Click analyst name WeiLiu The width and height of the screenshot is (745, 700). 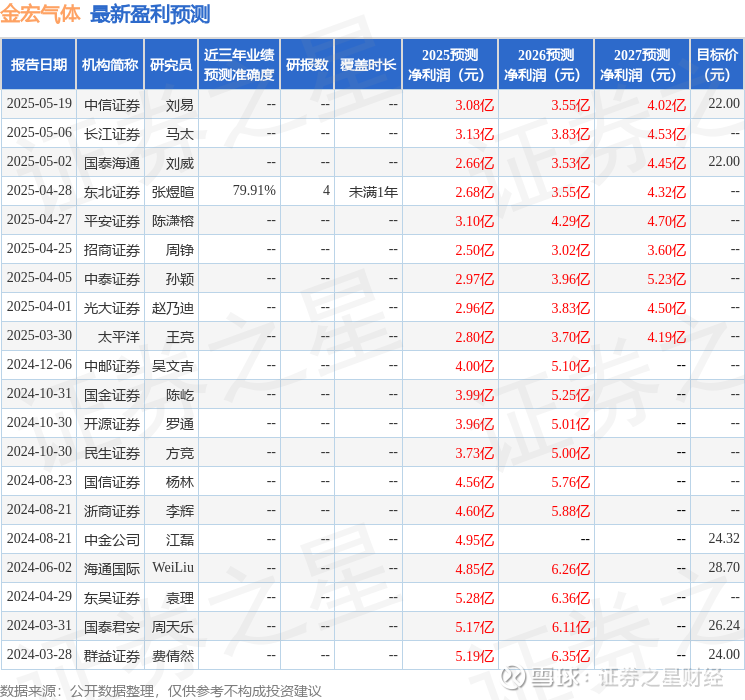[x=173, y=567]
